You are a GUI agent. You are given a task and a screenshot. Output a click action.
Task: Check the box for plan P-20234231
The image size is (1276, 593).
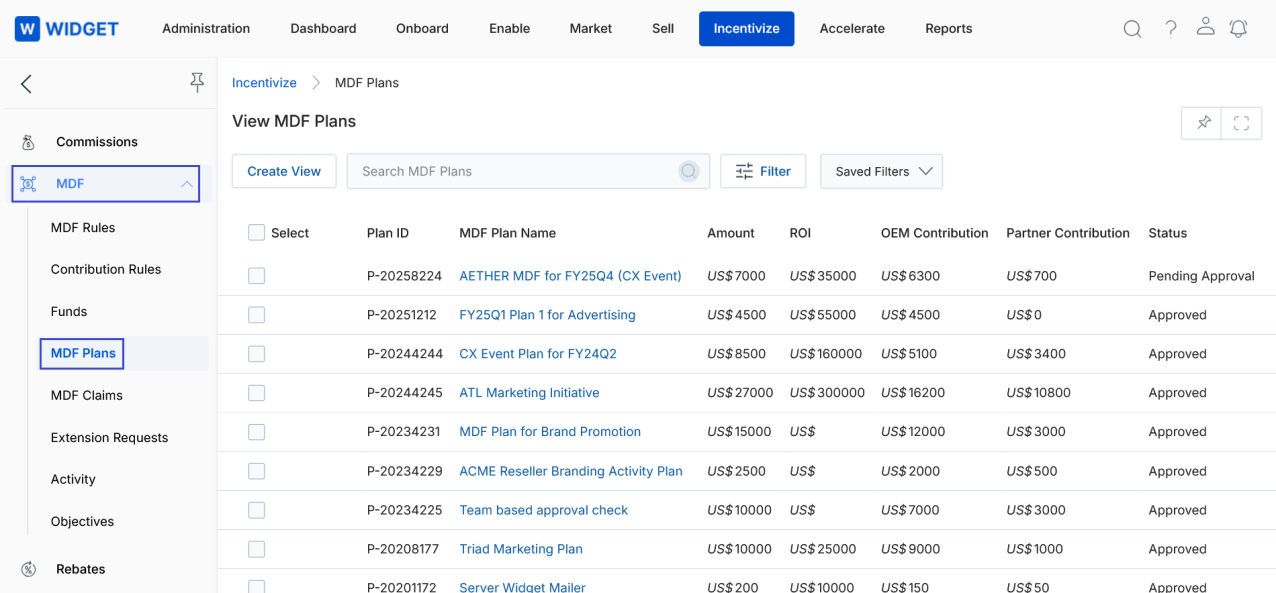click(256, 432)
